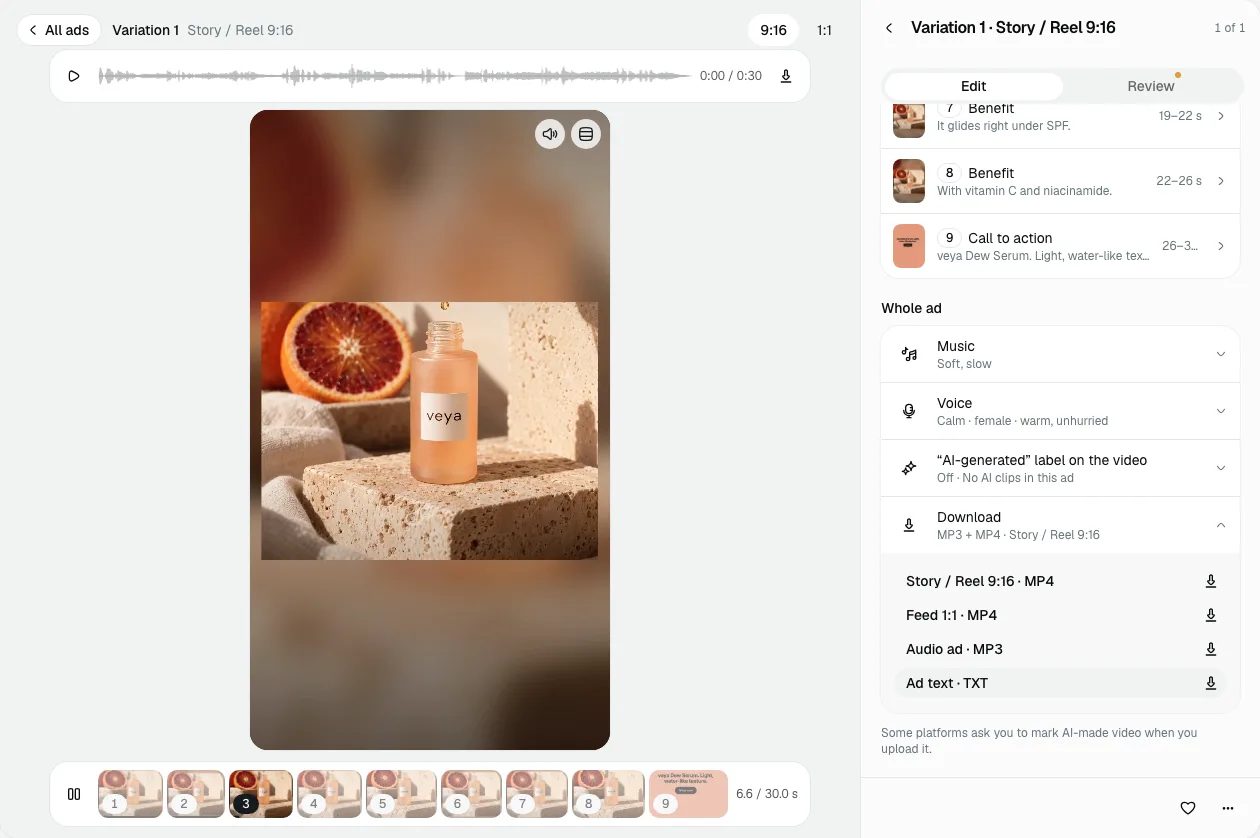1260x838 pixels.
Task: Click the "0:00 / 0:30" audio time readout
Action: (731, 76)
